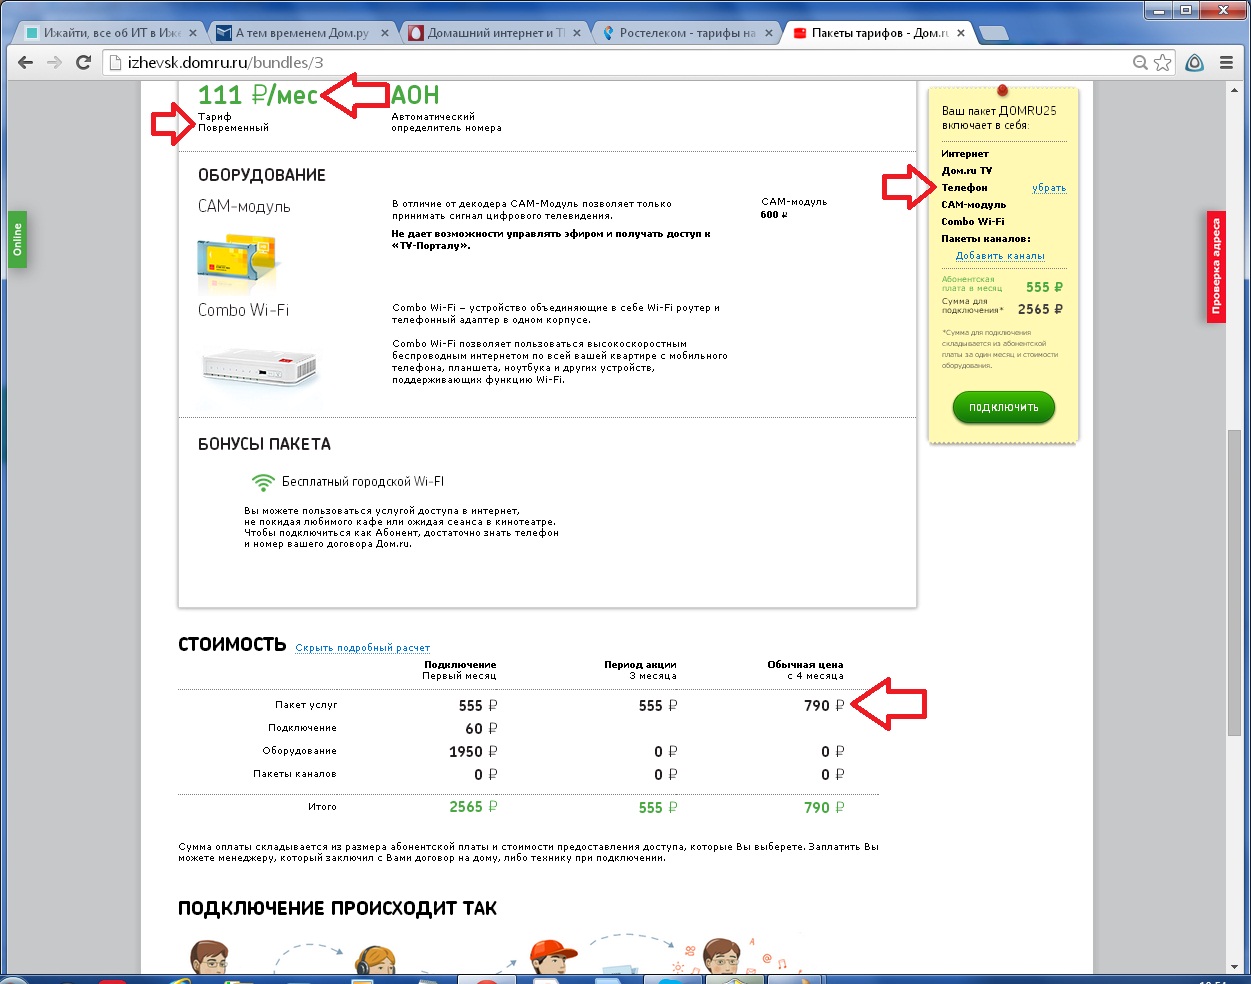1251x984 pixels.
Task: Click the scrollbar up arrow
Action: pyautogui.click(x=1234, y=91)
